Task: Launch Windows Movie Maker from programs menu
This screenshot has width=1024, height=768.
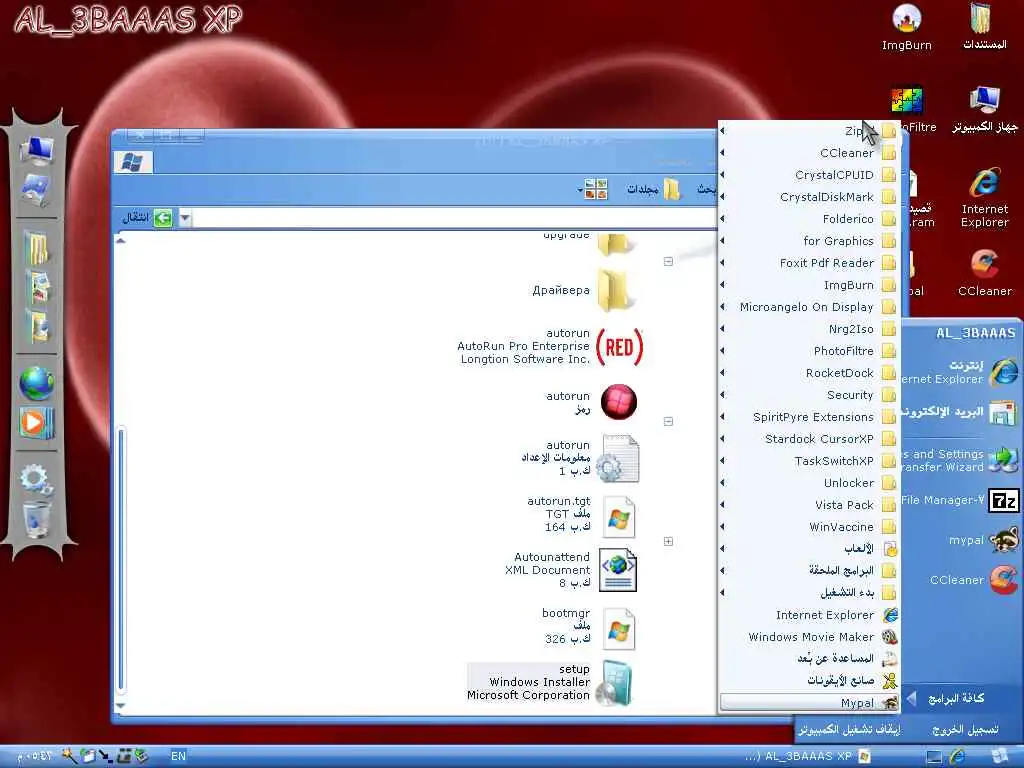Action: click(809, 637)
